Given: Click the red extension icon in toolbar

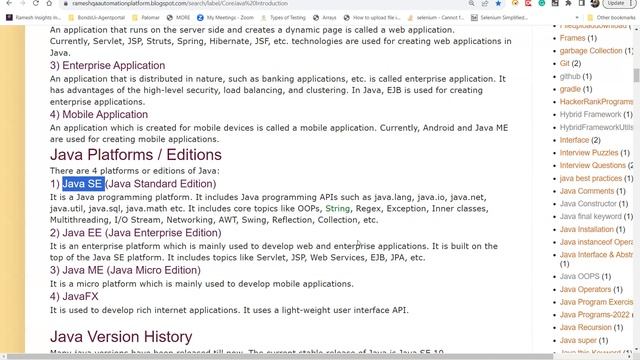Looking at the screenshot, I should click(x=528, y=3).
